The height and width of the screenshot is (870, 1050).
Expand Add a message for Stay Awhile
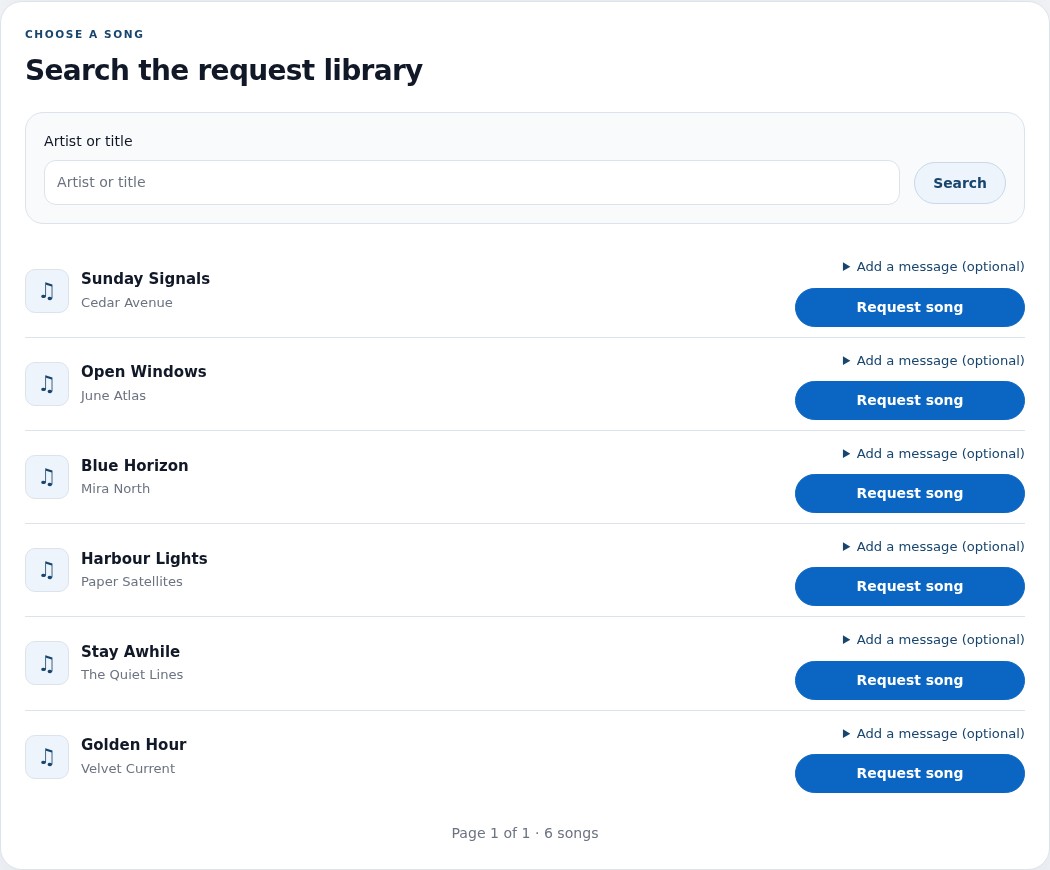pyautogui.click(x=933, y=640)
